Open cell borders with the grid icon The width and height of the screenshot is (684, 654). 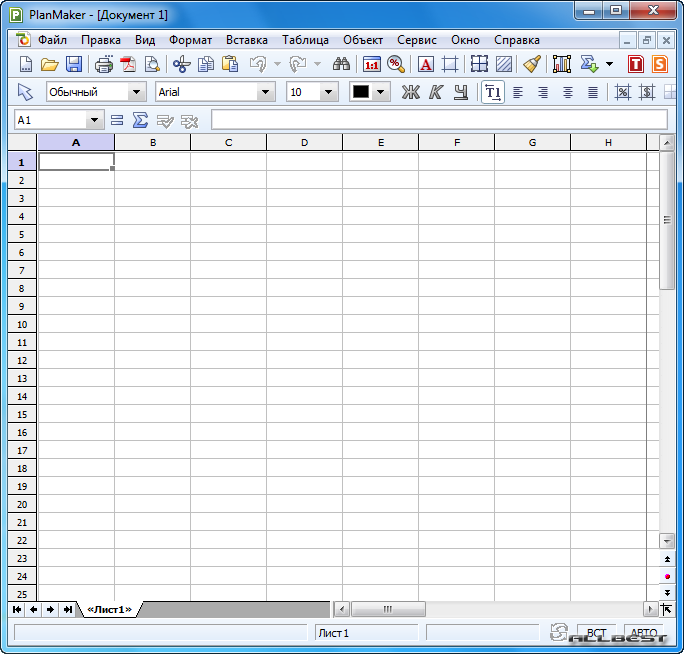coord(479,65)
